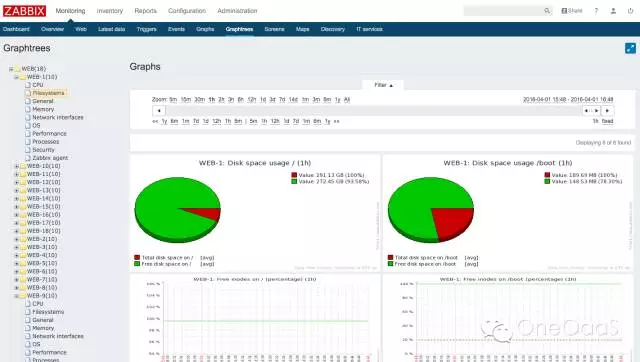Select WEB-17(10) tree label
Viewport: 640px width, 362px height.
pyautogui.click(x=43, y=223)
